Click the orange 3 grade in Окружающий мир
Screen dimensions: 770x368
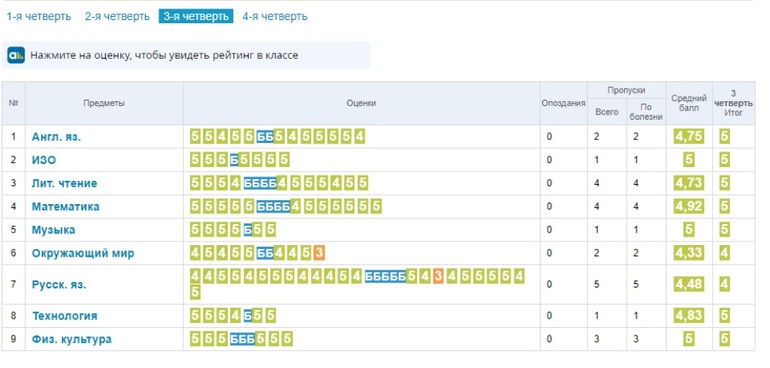(319, 254)
